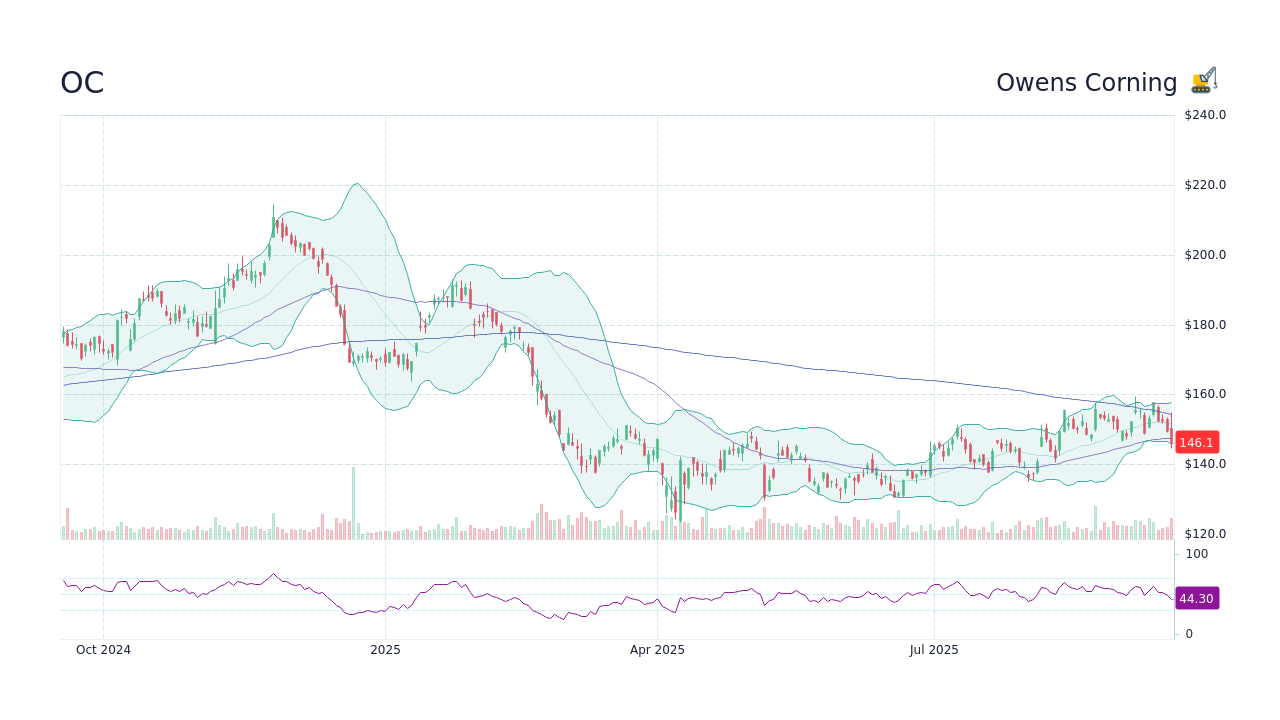This screenshot has height=720, width=1280.
Task: Select the Apr 2025 axis label
Action: pos(658,649)
